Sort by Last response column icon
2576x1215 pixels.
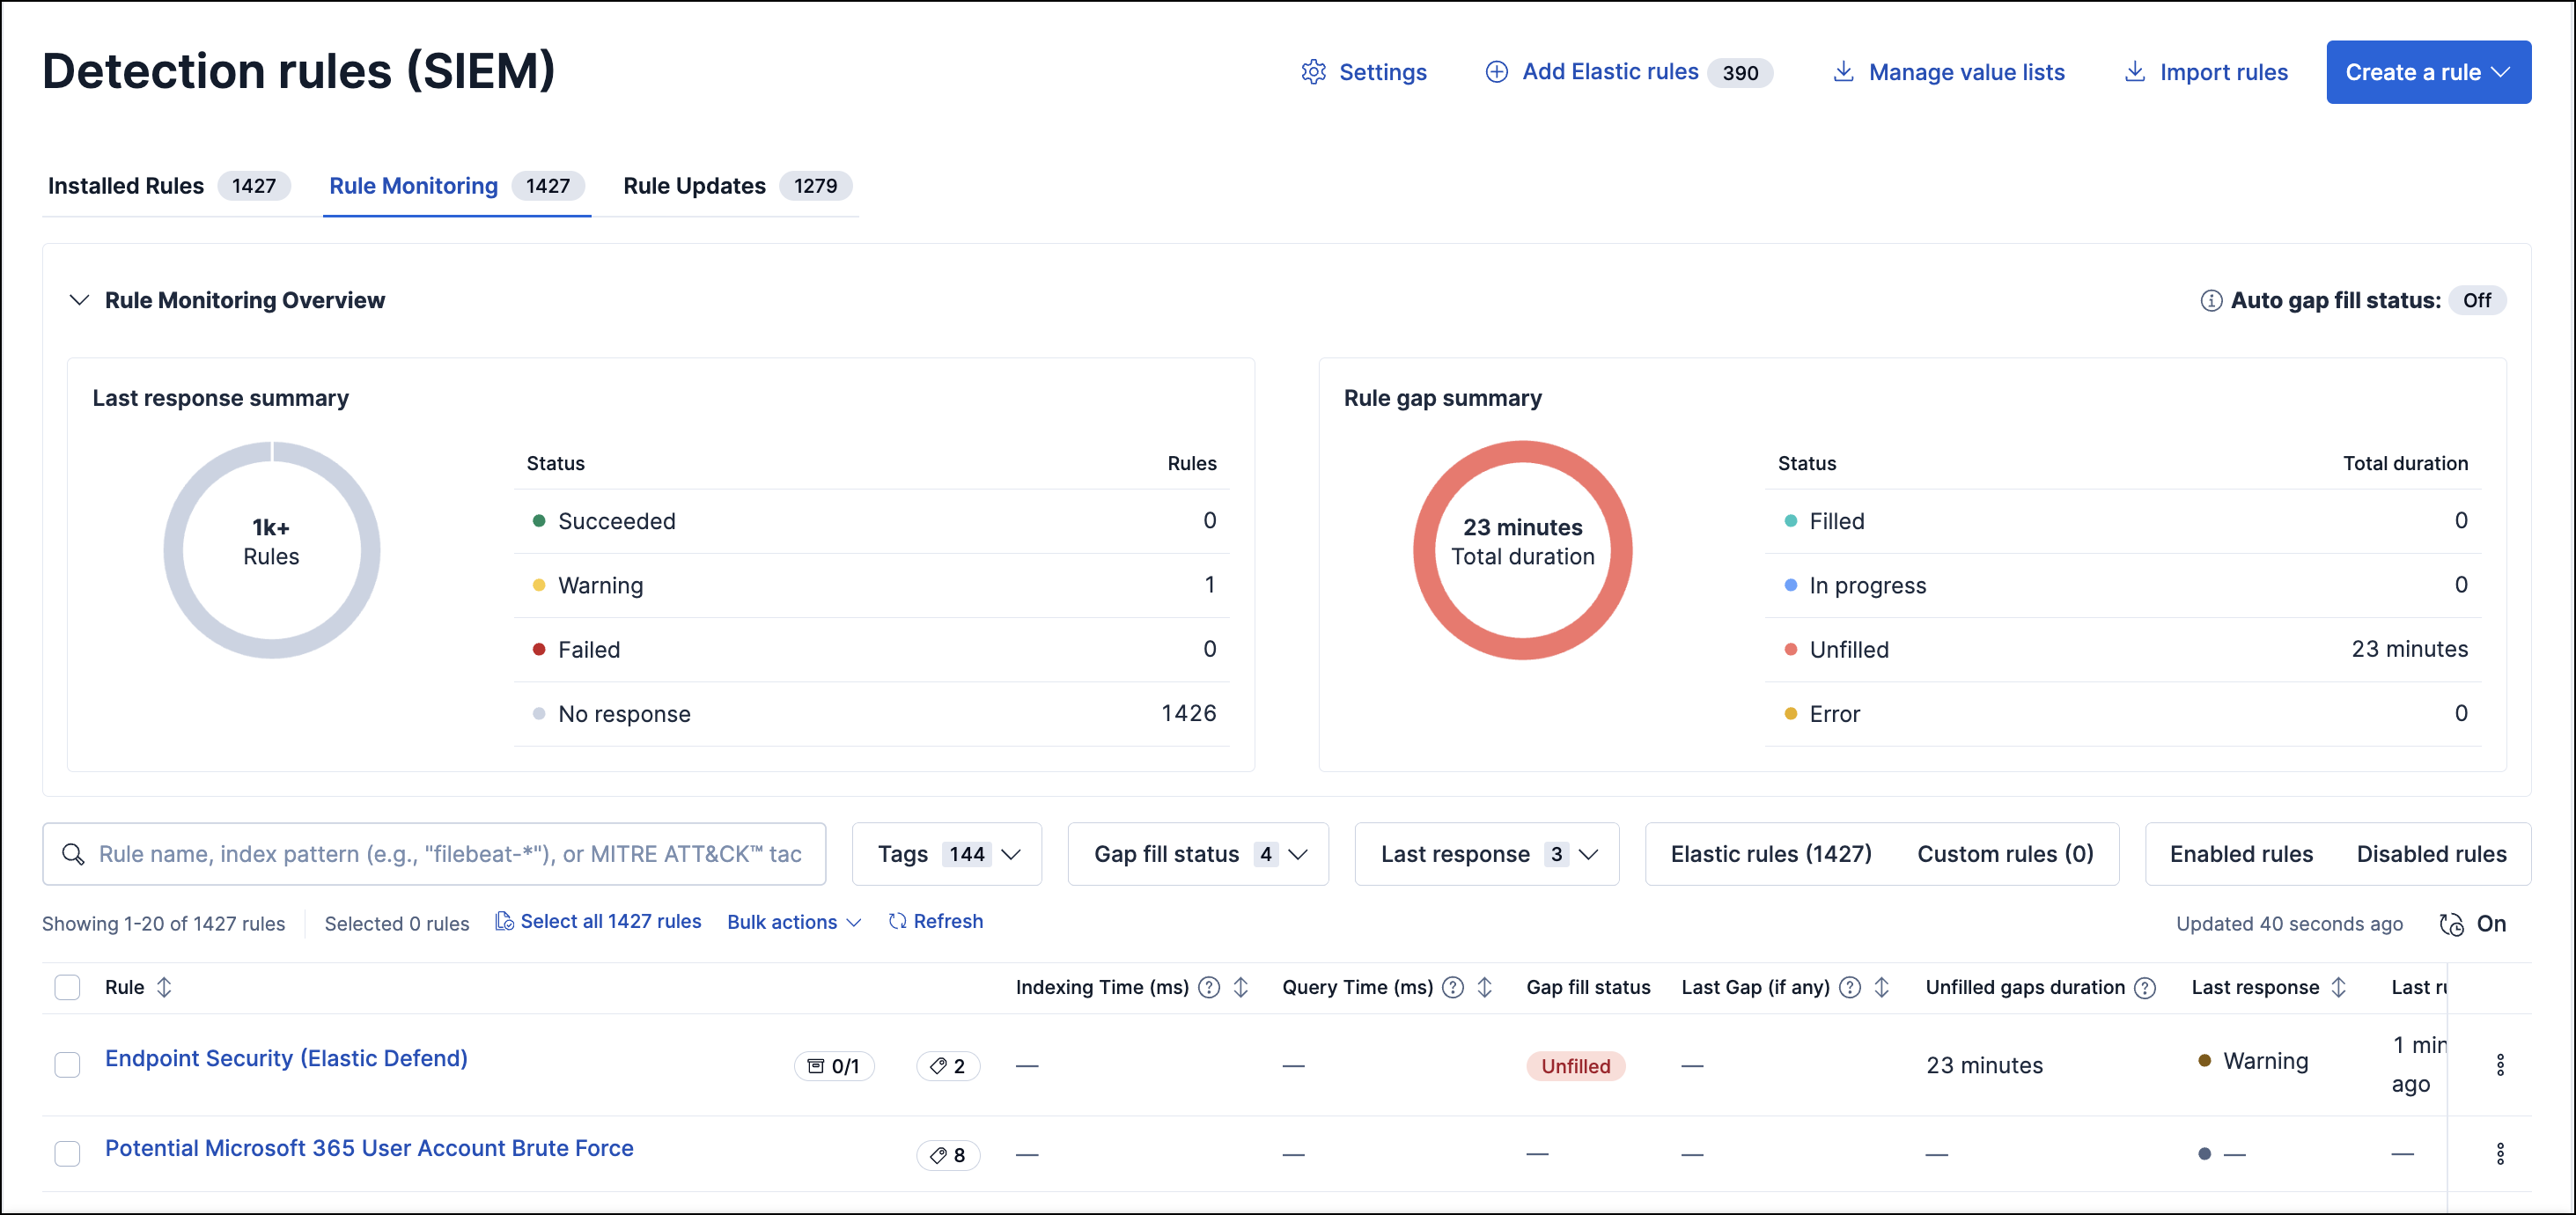tap(2338, 987)
